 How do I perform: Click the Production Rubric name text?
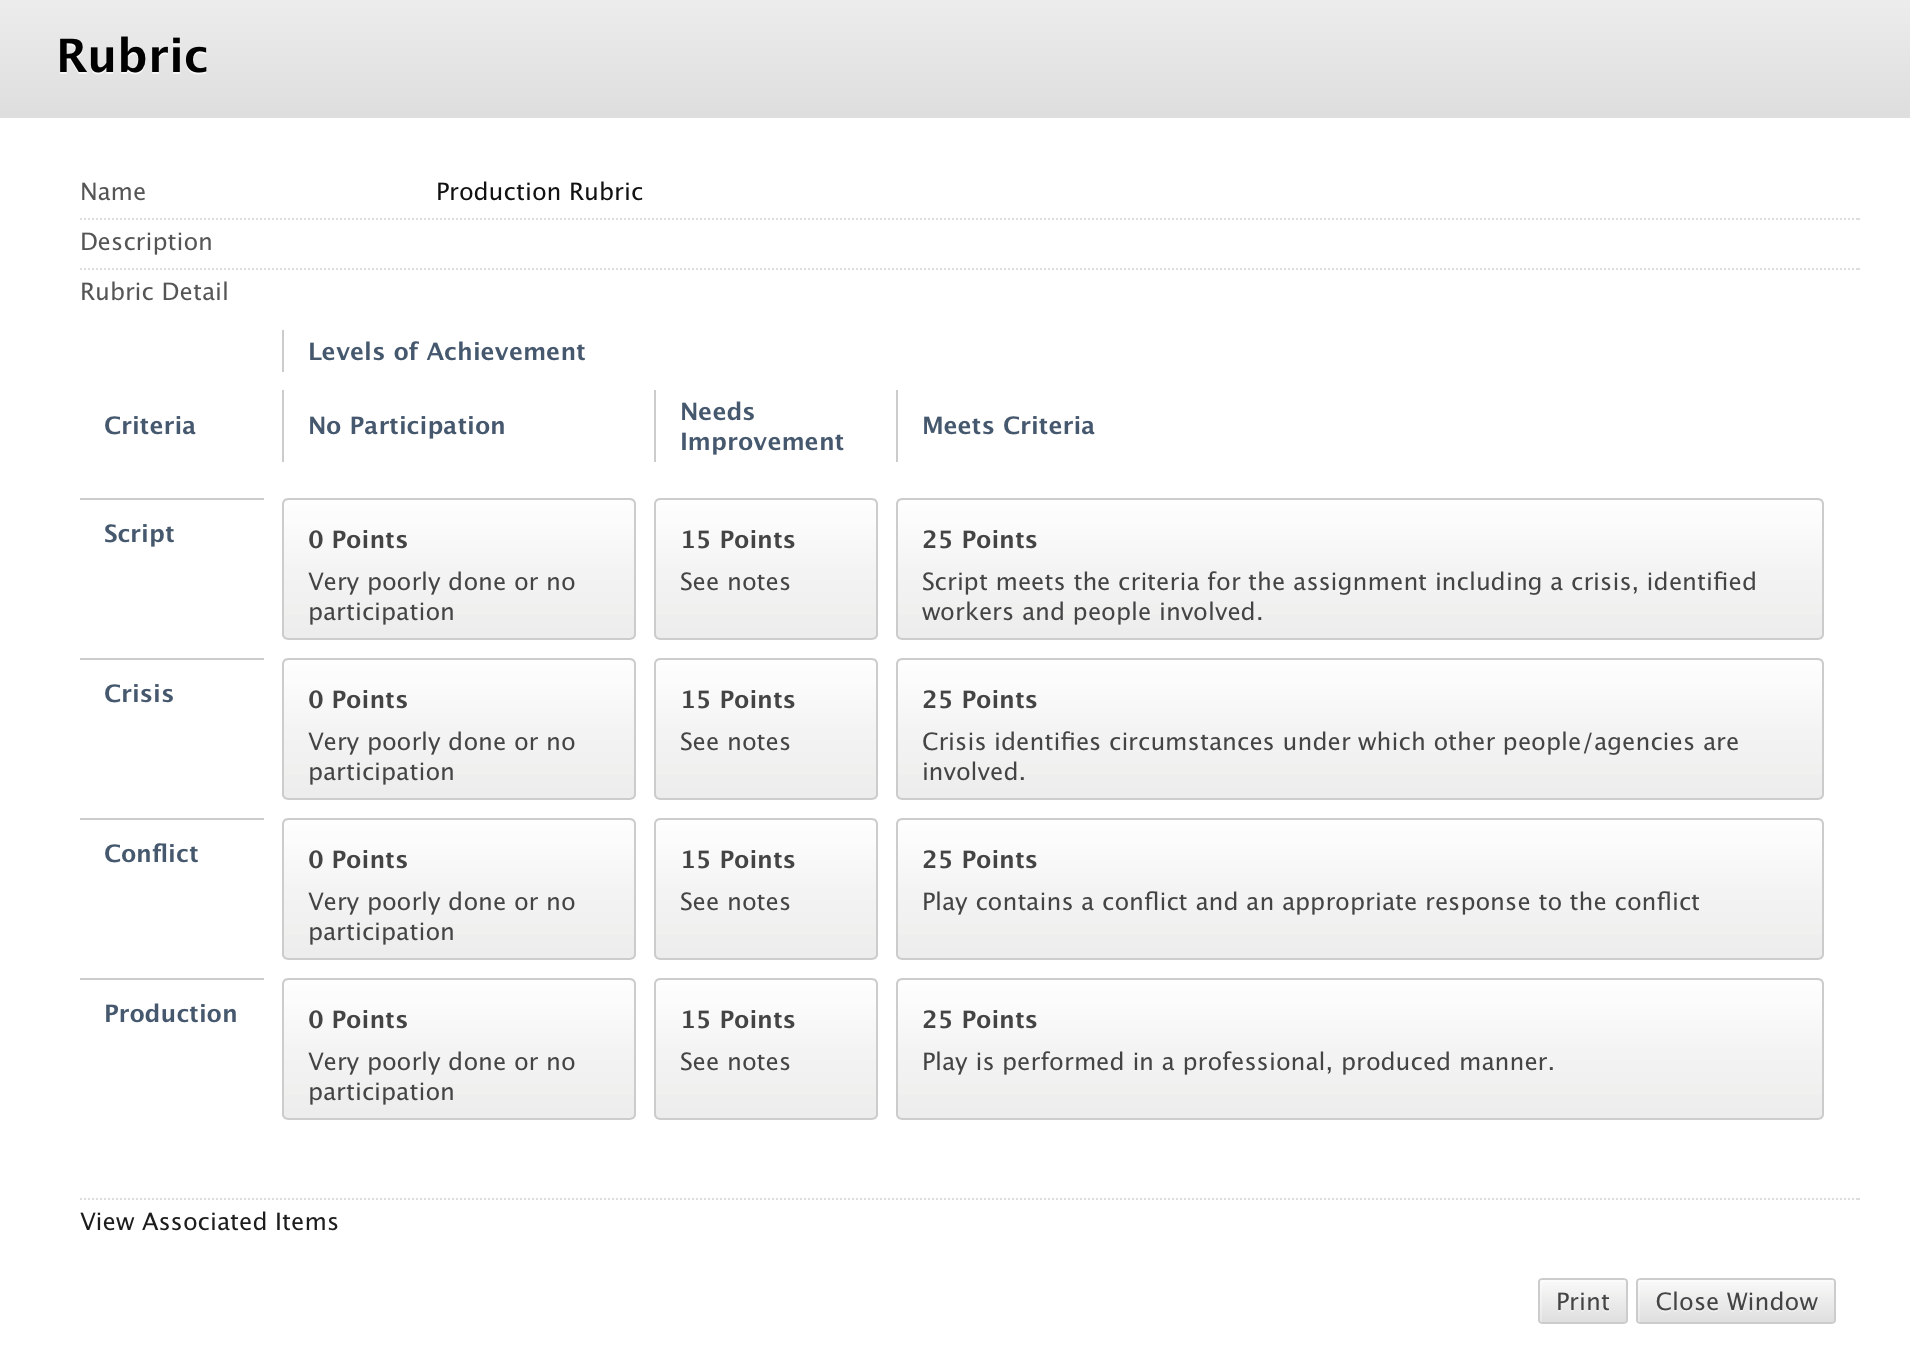539,192
